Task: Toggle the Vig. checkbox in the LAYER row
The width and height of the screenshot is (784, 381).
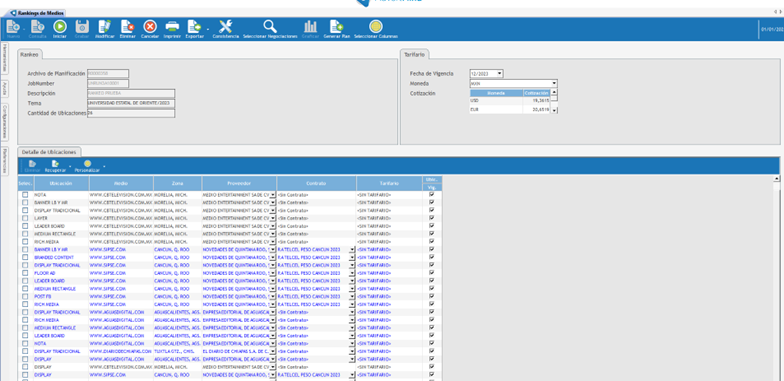Action: pyautogui.click(x=432, y=218)
